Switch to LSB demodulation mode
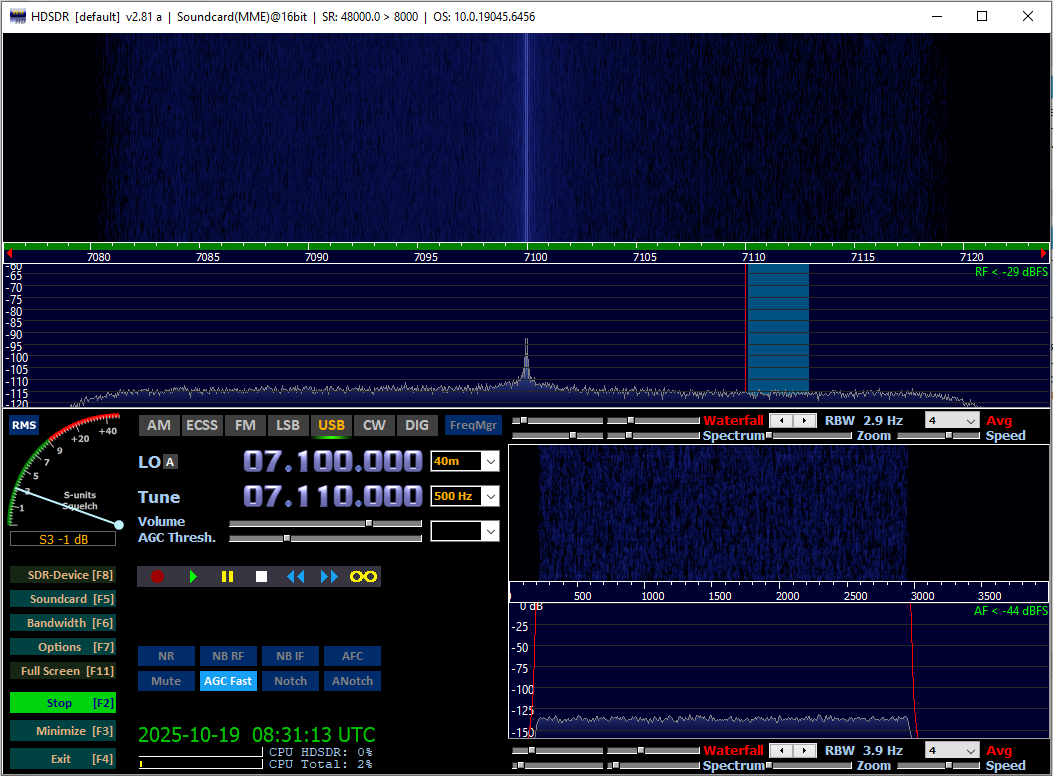This screenshot has width=1053, height=776. click(288, 425)
